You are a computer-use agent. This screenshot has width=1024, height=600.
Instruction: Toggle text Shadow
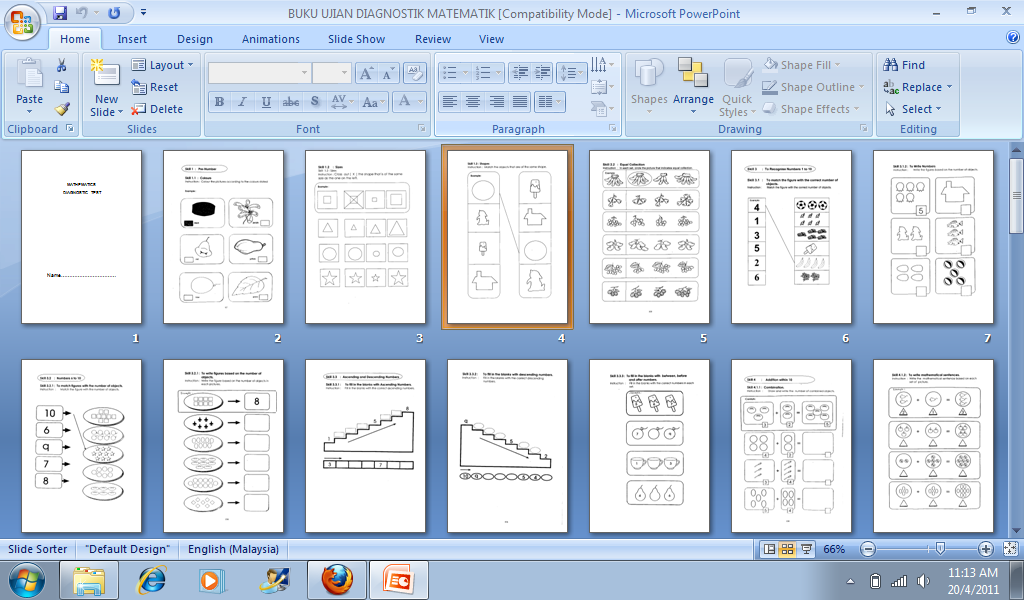(315, 102)
